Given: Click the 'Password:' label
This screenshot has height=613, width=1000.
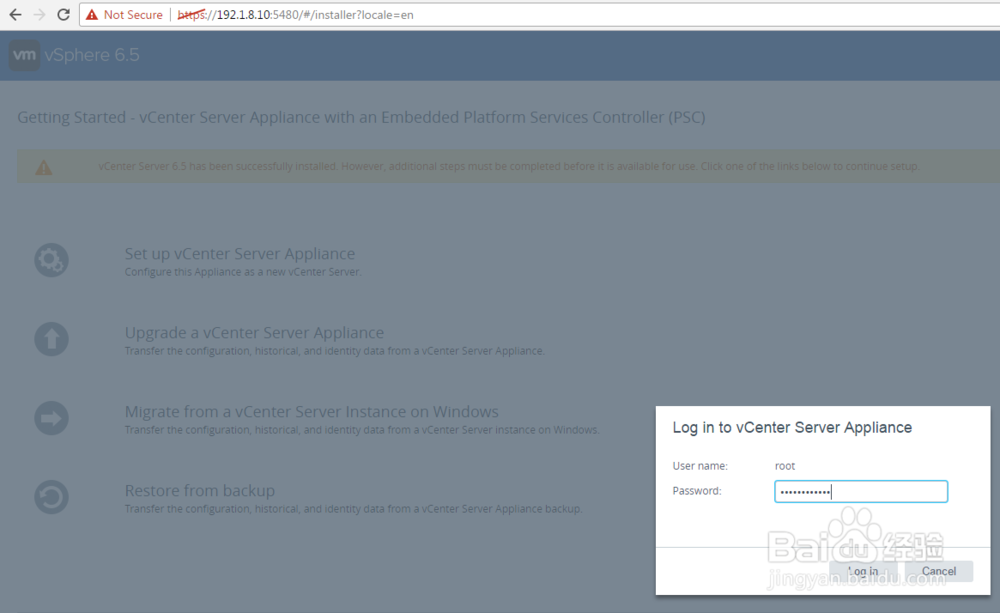Looking at the screenshot, I should [697, 491].
